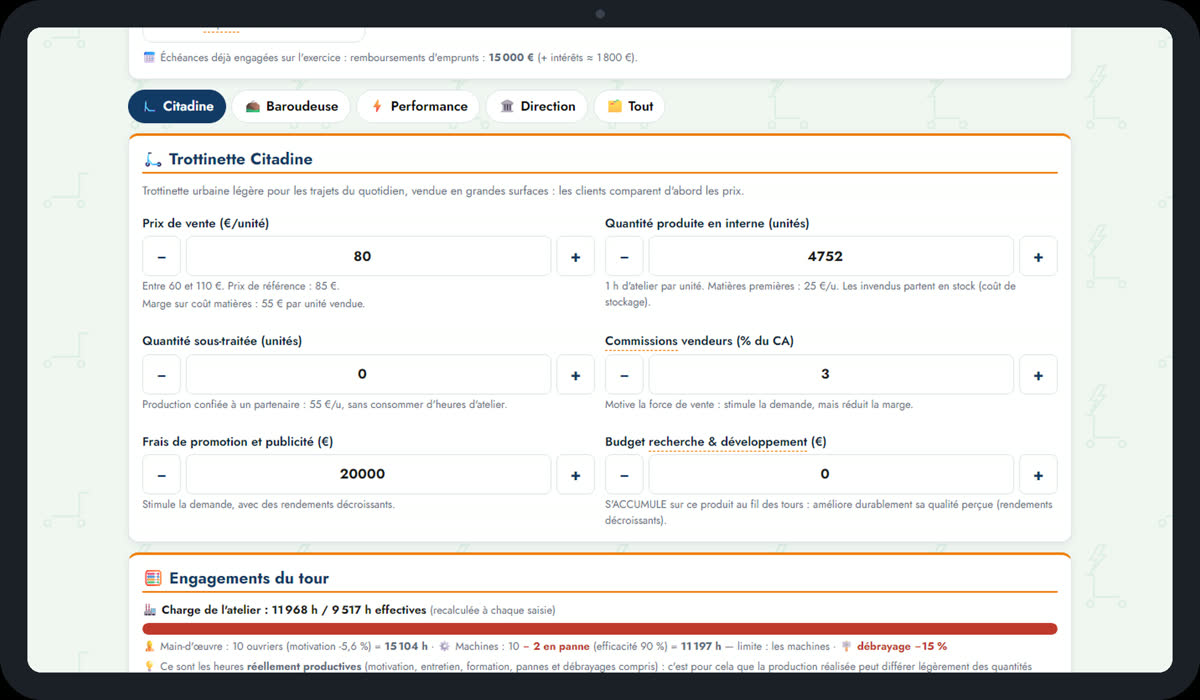Decrease Prix de vente with minus button

point(162,257)
